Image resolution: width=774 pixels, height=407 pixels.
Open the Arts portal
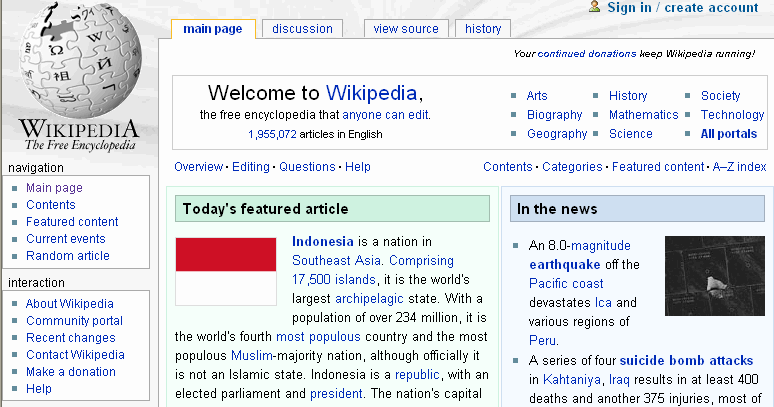pos(537,96)
